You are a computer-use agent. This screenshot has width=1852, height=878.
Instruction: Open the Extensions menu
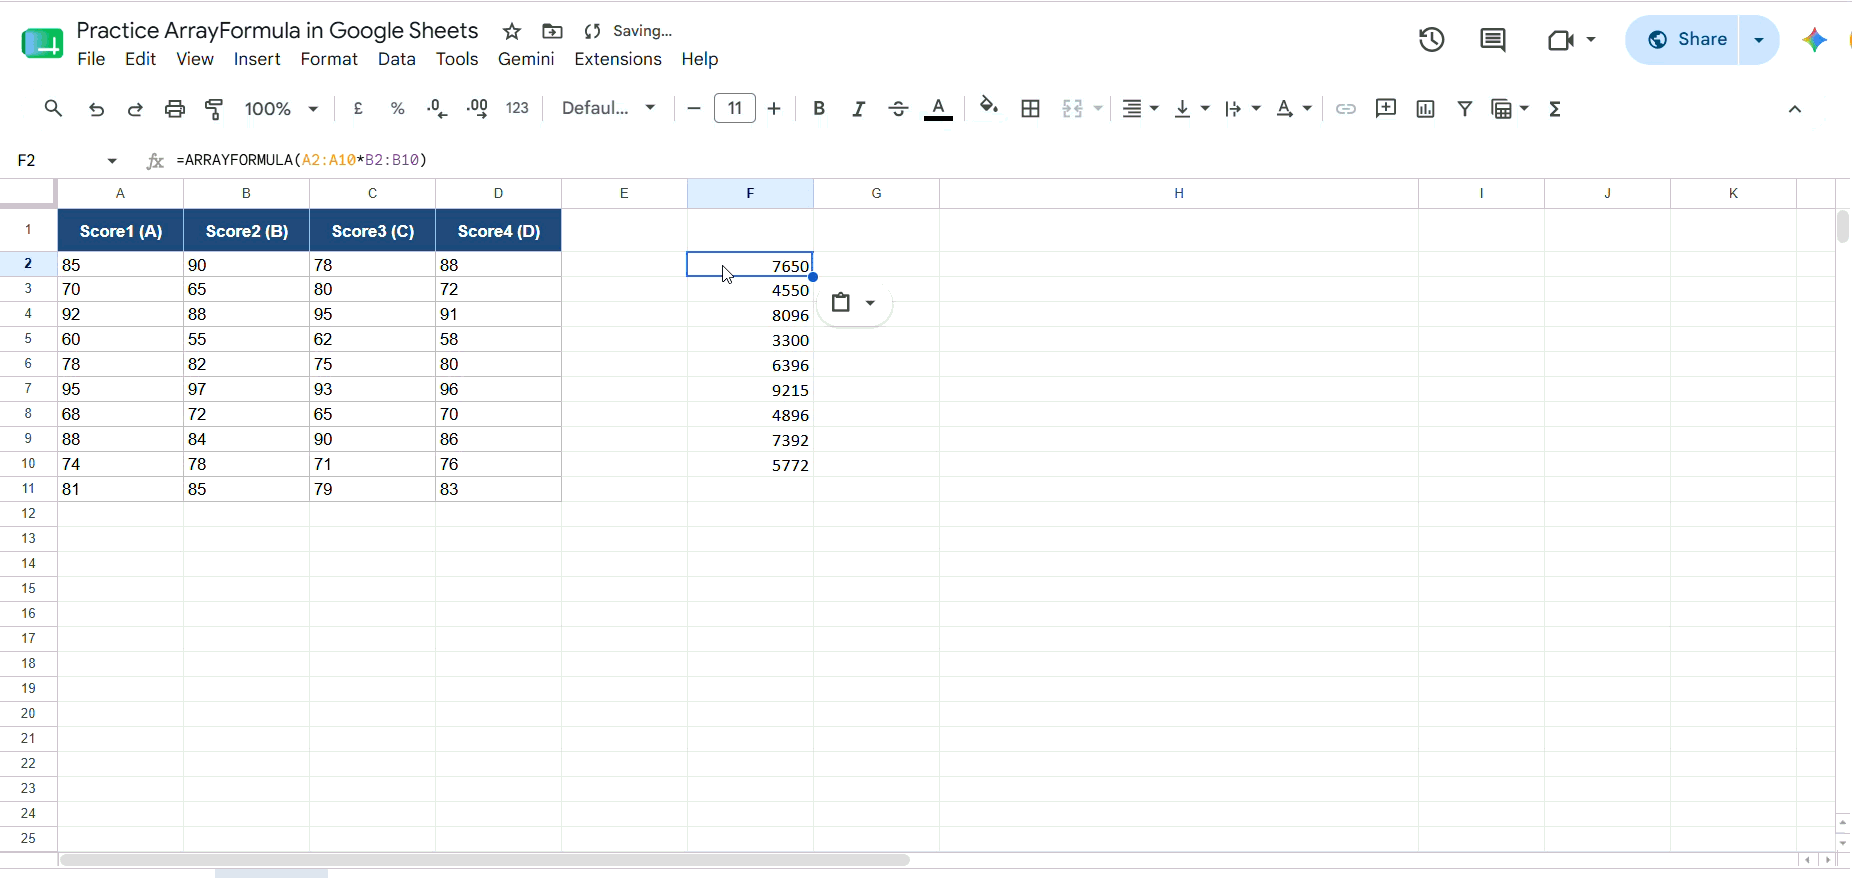click(617, 59)
